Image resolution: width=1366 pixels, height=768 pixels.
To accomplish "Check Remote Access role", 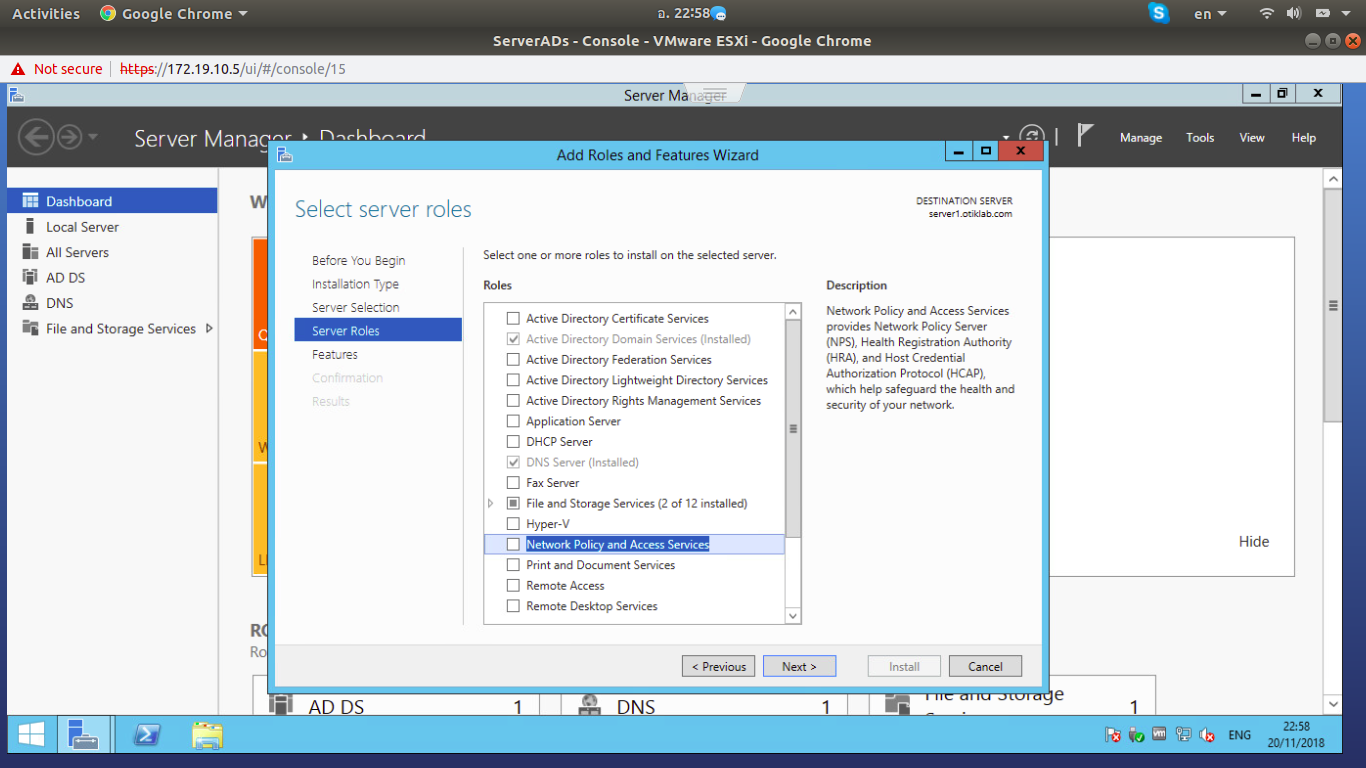I will click(x=513, y=585).
